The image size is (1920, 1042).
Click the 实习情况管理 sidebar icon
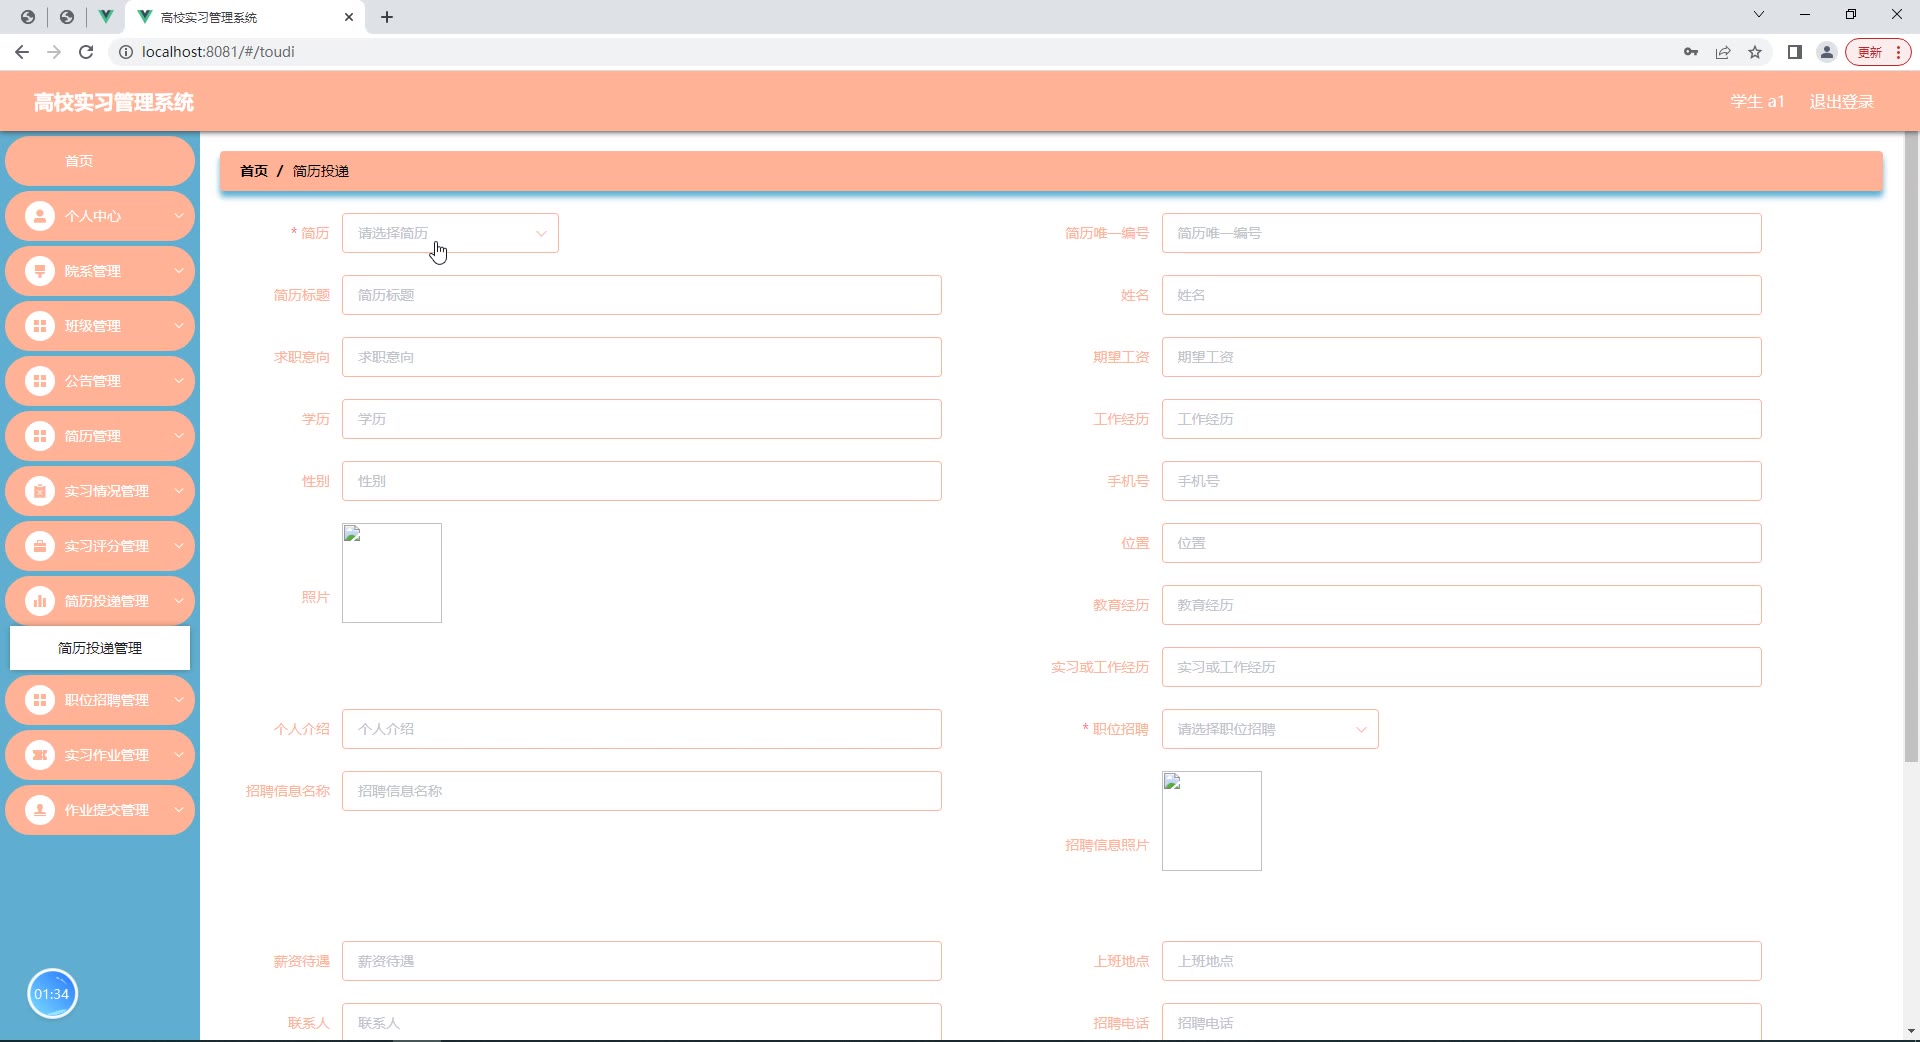40,491
